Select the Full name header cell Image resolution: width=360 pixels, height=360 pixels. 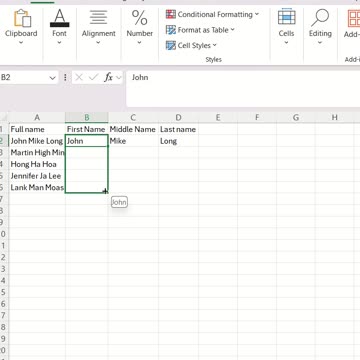click(37, 129)
